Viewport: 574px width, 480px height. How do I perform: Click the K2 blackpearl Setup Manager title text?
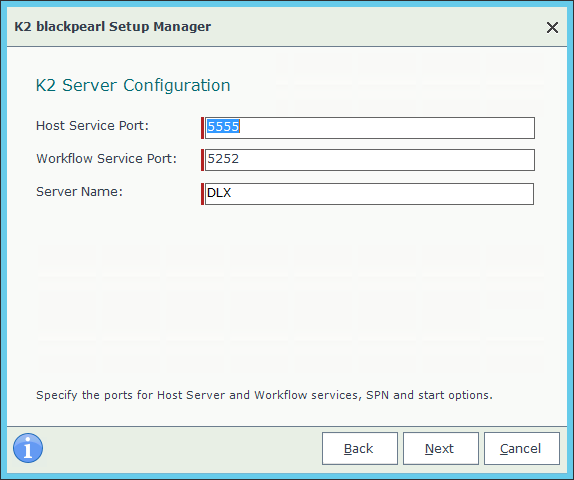112,26
